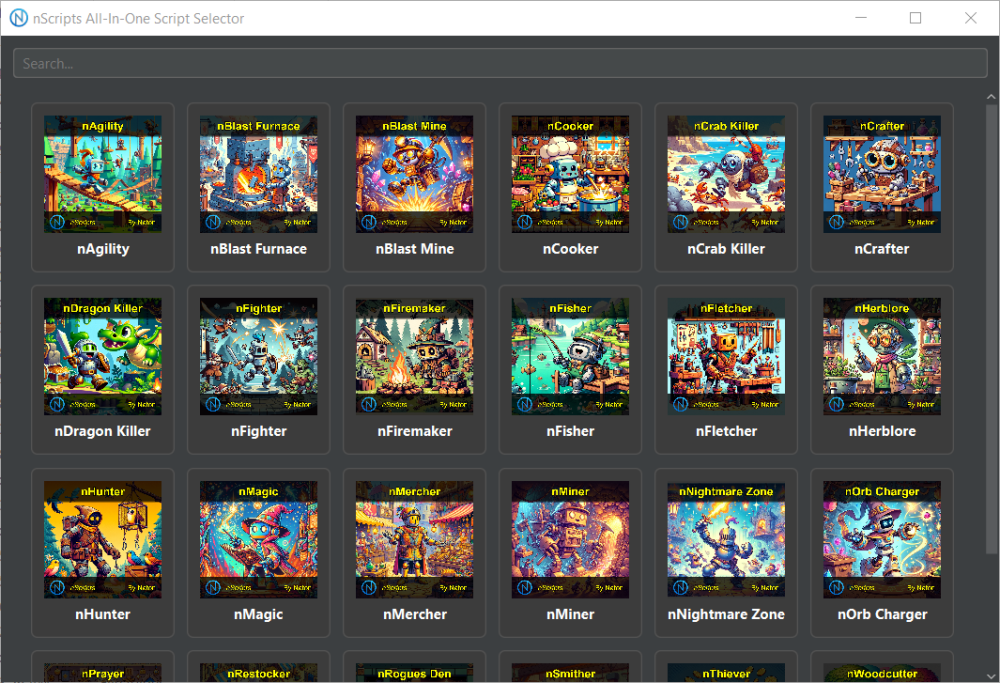Click the nBlast Furnace caption text

coord(258,249)
